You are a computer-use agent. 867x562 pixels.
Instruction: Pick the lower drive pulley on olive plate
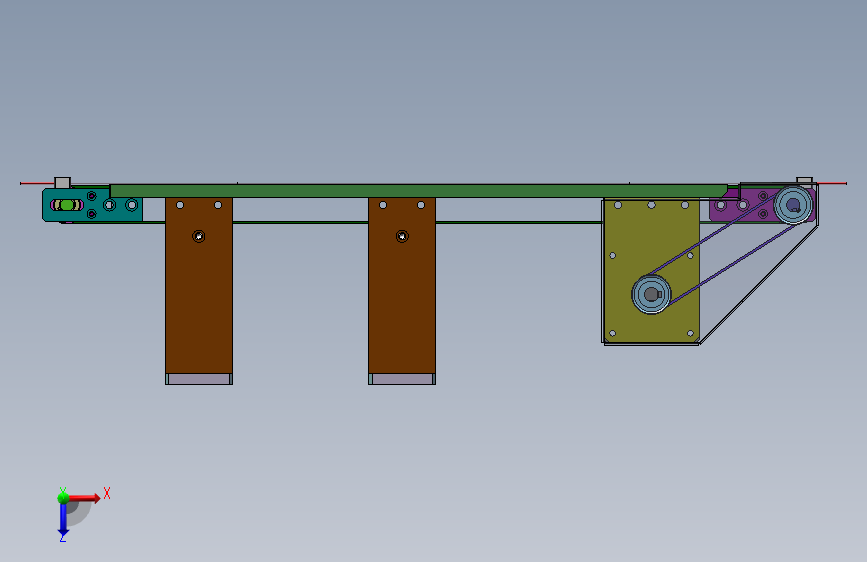(651, 294)
